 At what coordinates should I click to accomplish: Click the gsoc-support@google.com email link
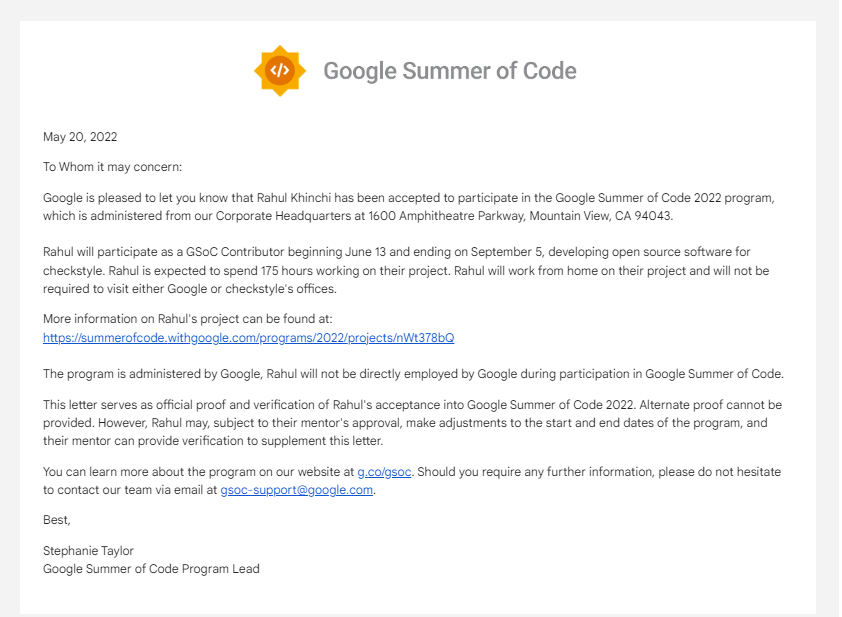pyautogui.click(x=296, y=490)
